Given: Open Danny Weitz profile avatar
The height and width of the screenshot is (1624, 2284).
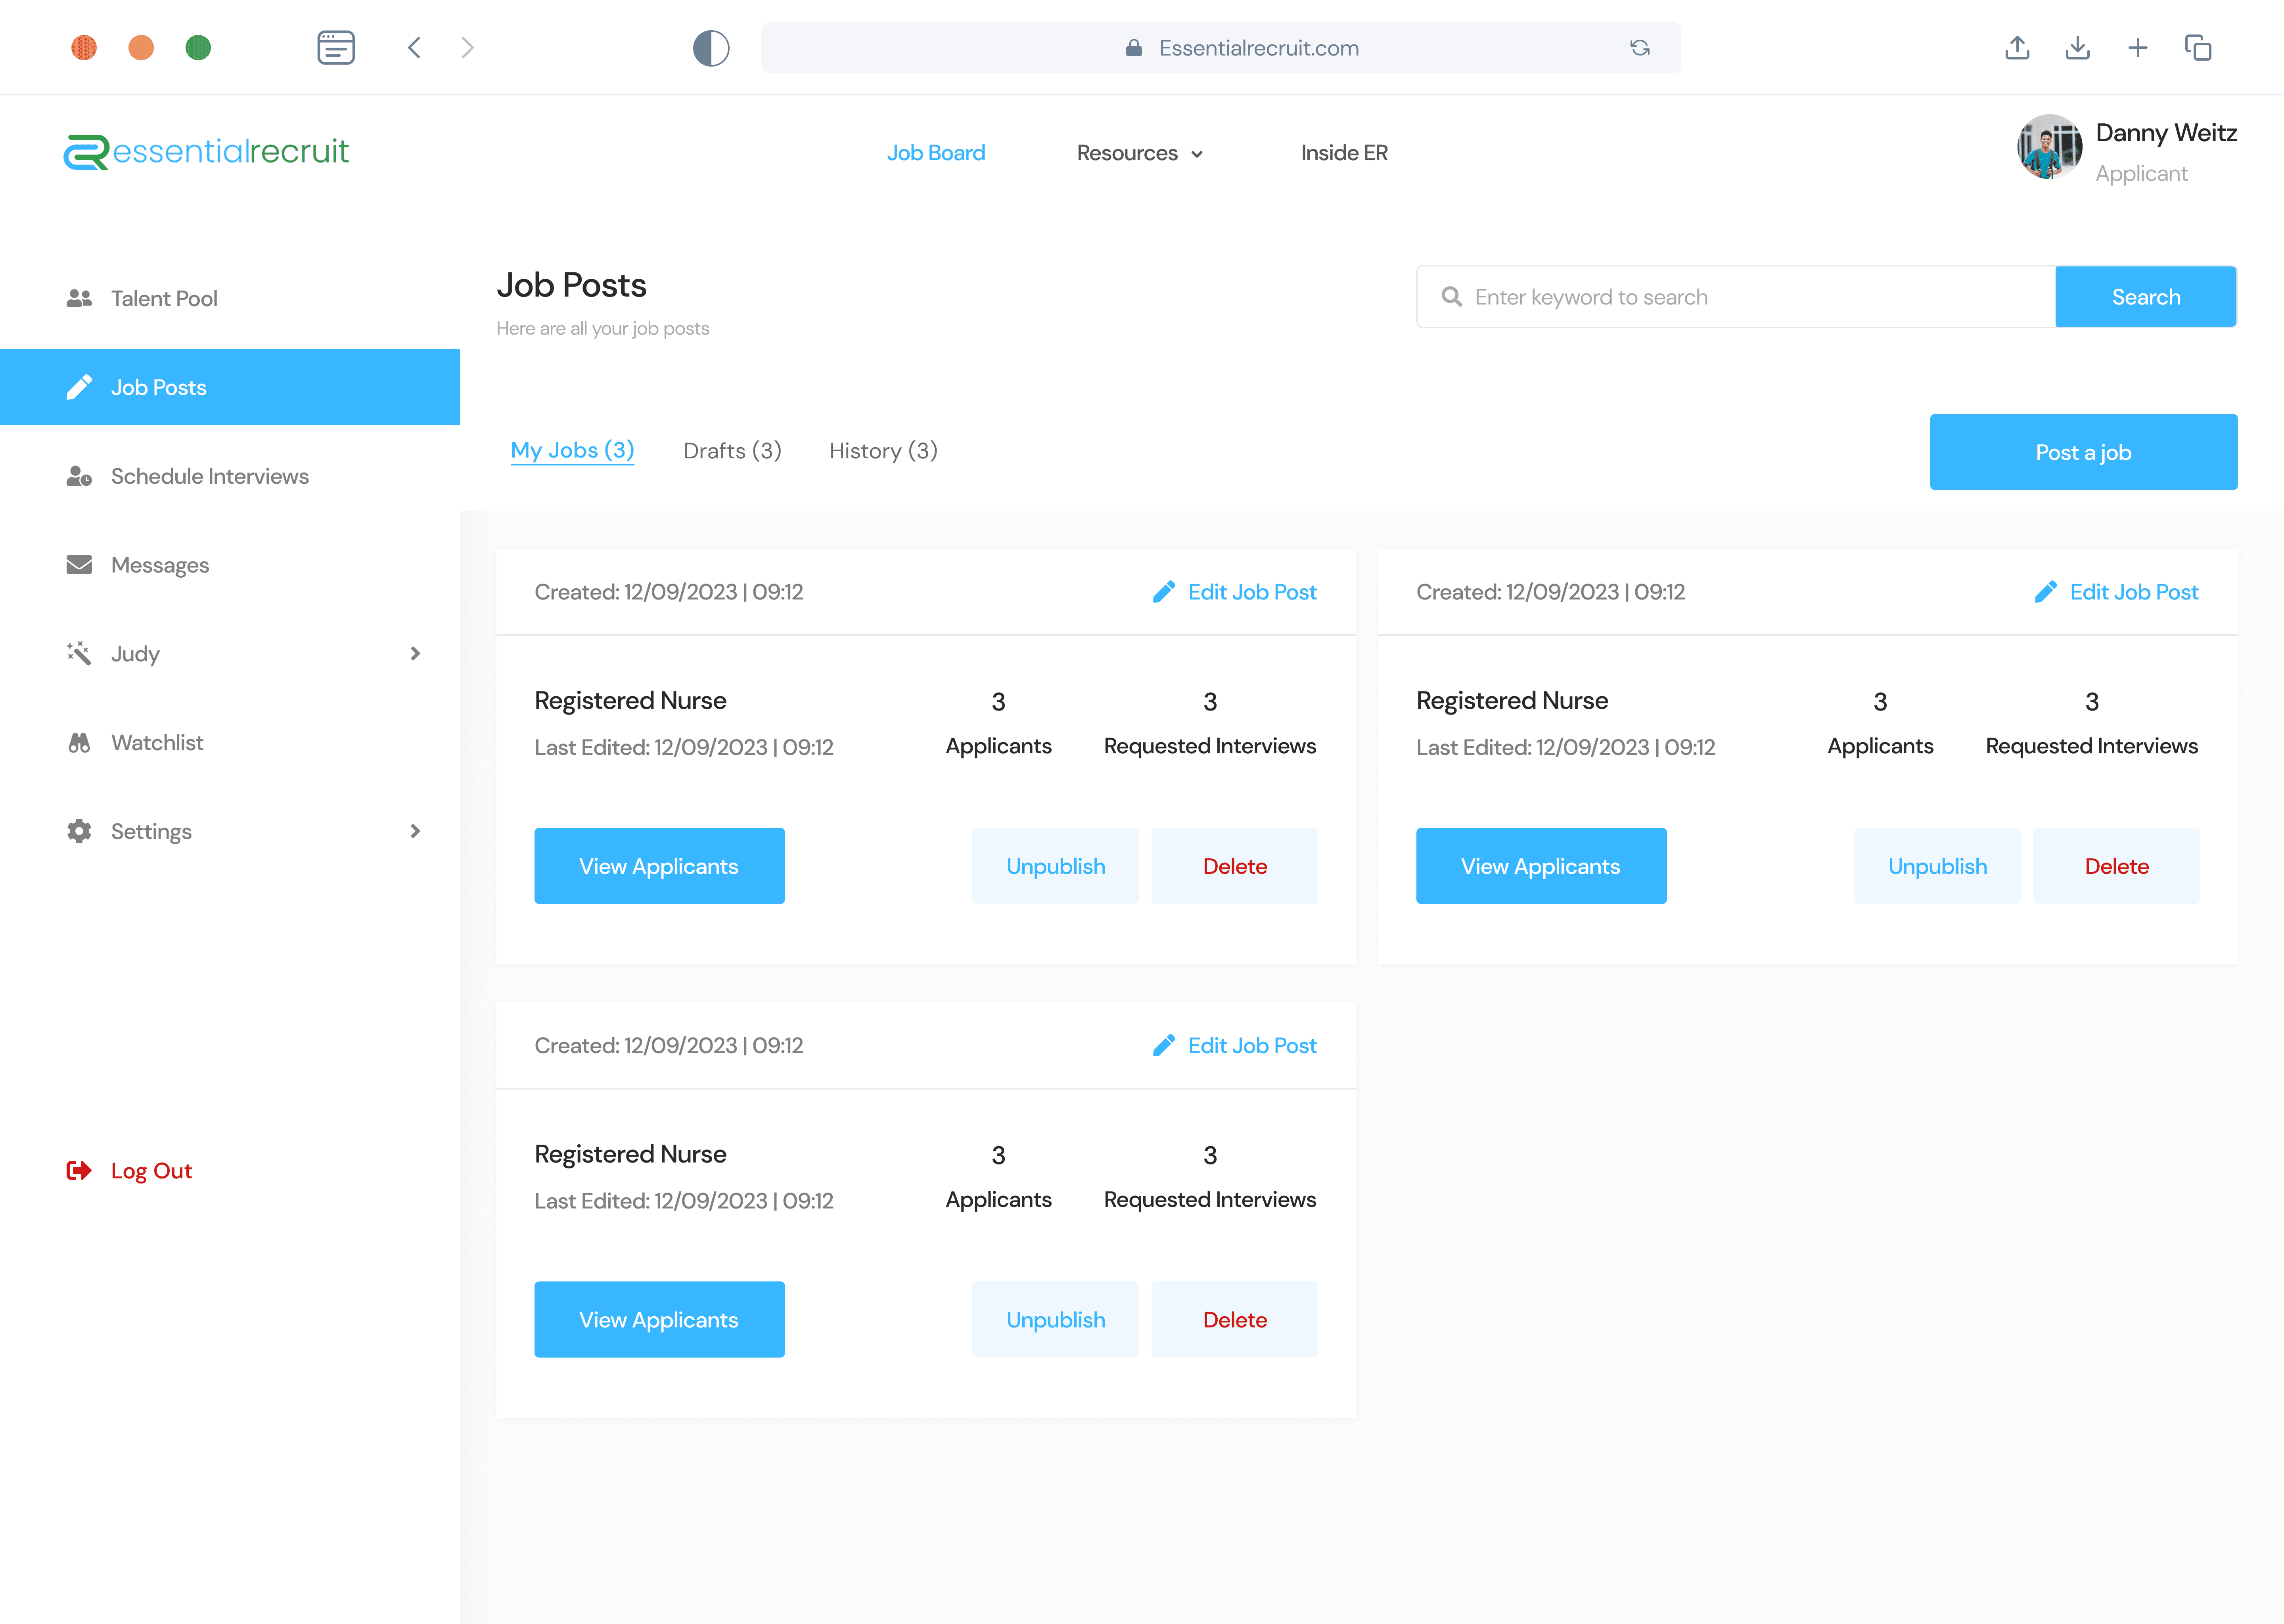Looking at the screenshot, I should [2050, 147].
